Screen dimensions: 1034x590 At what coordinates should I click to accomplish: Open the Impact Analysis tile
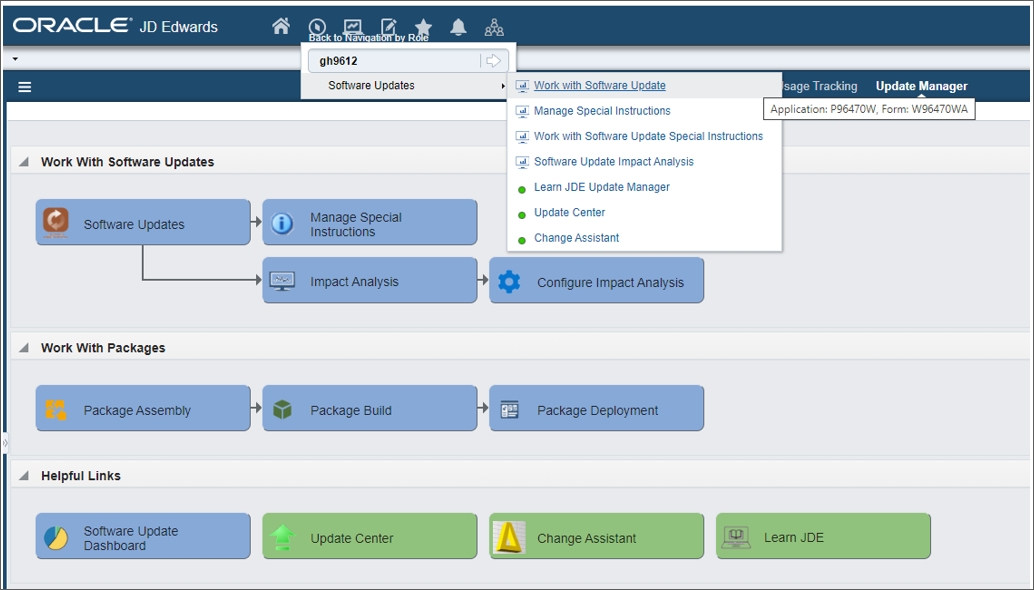[x=370, y=280]
